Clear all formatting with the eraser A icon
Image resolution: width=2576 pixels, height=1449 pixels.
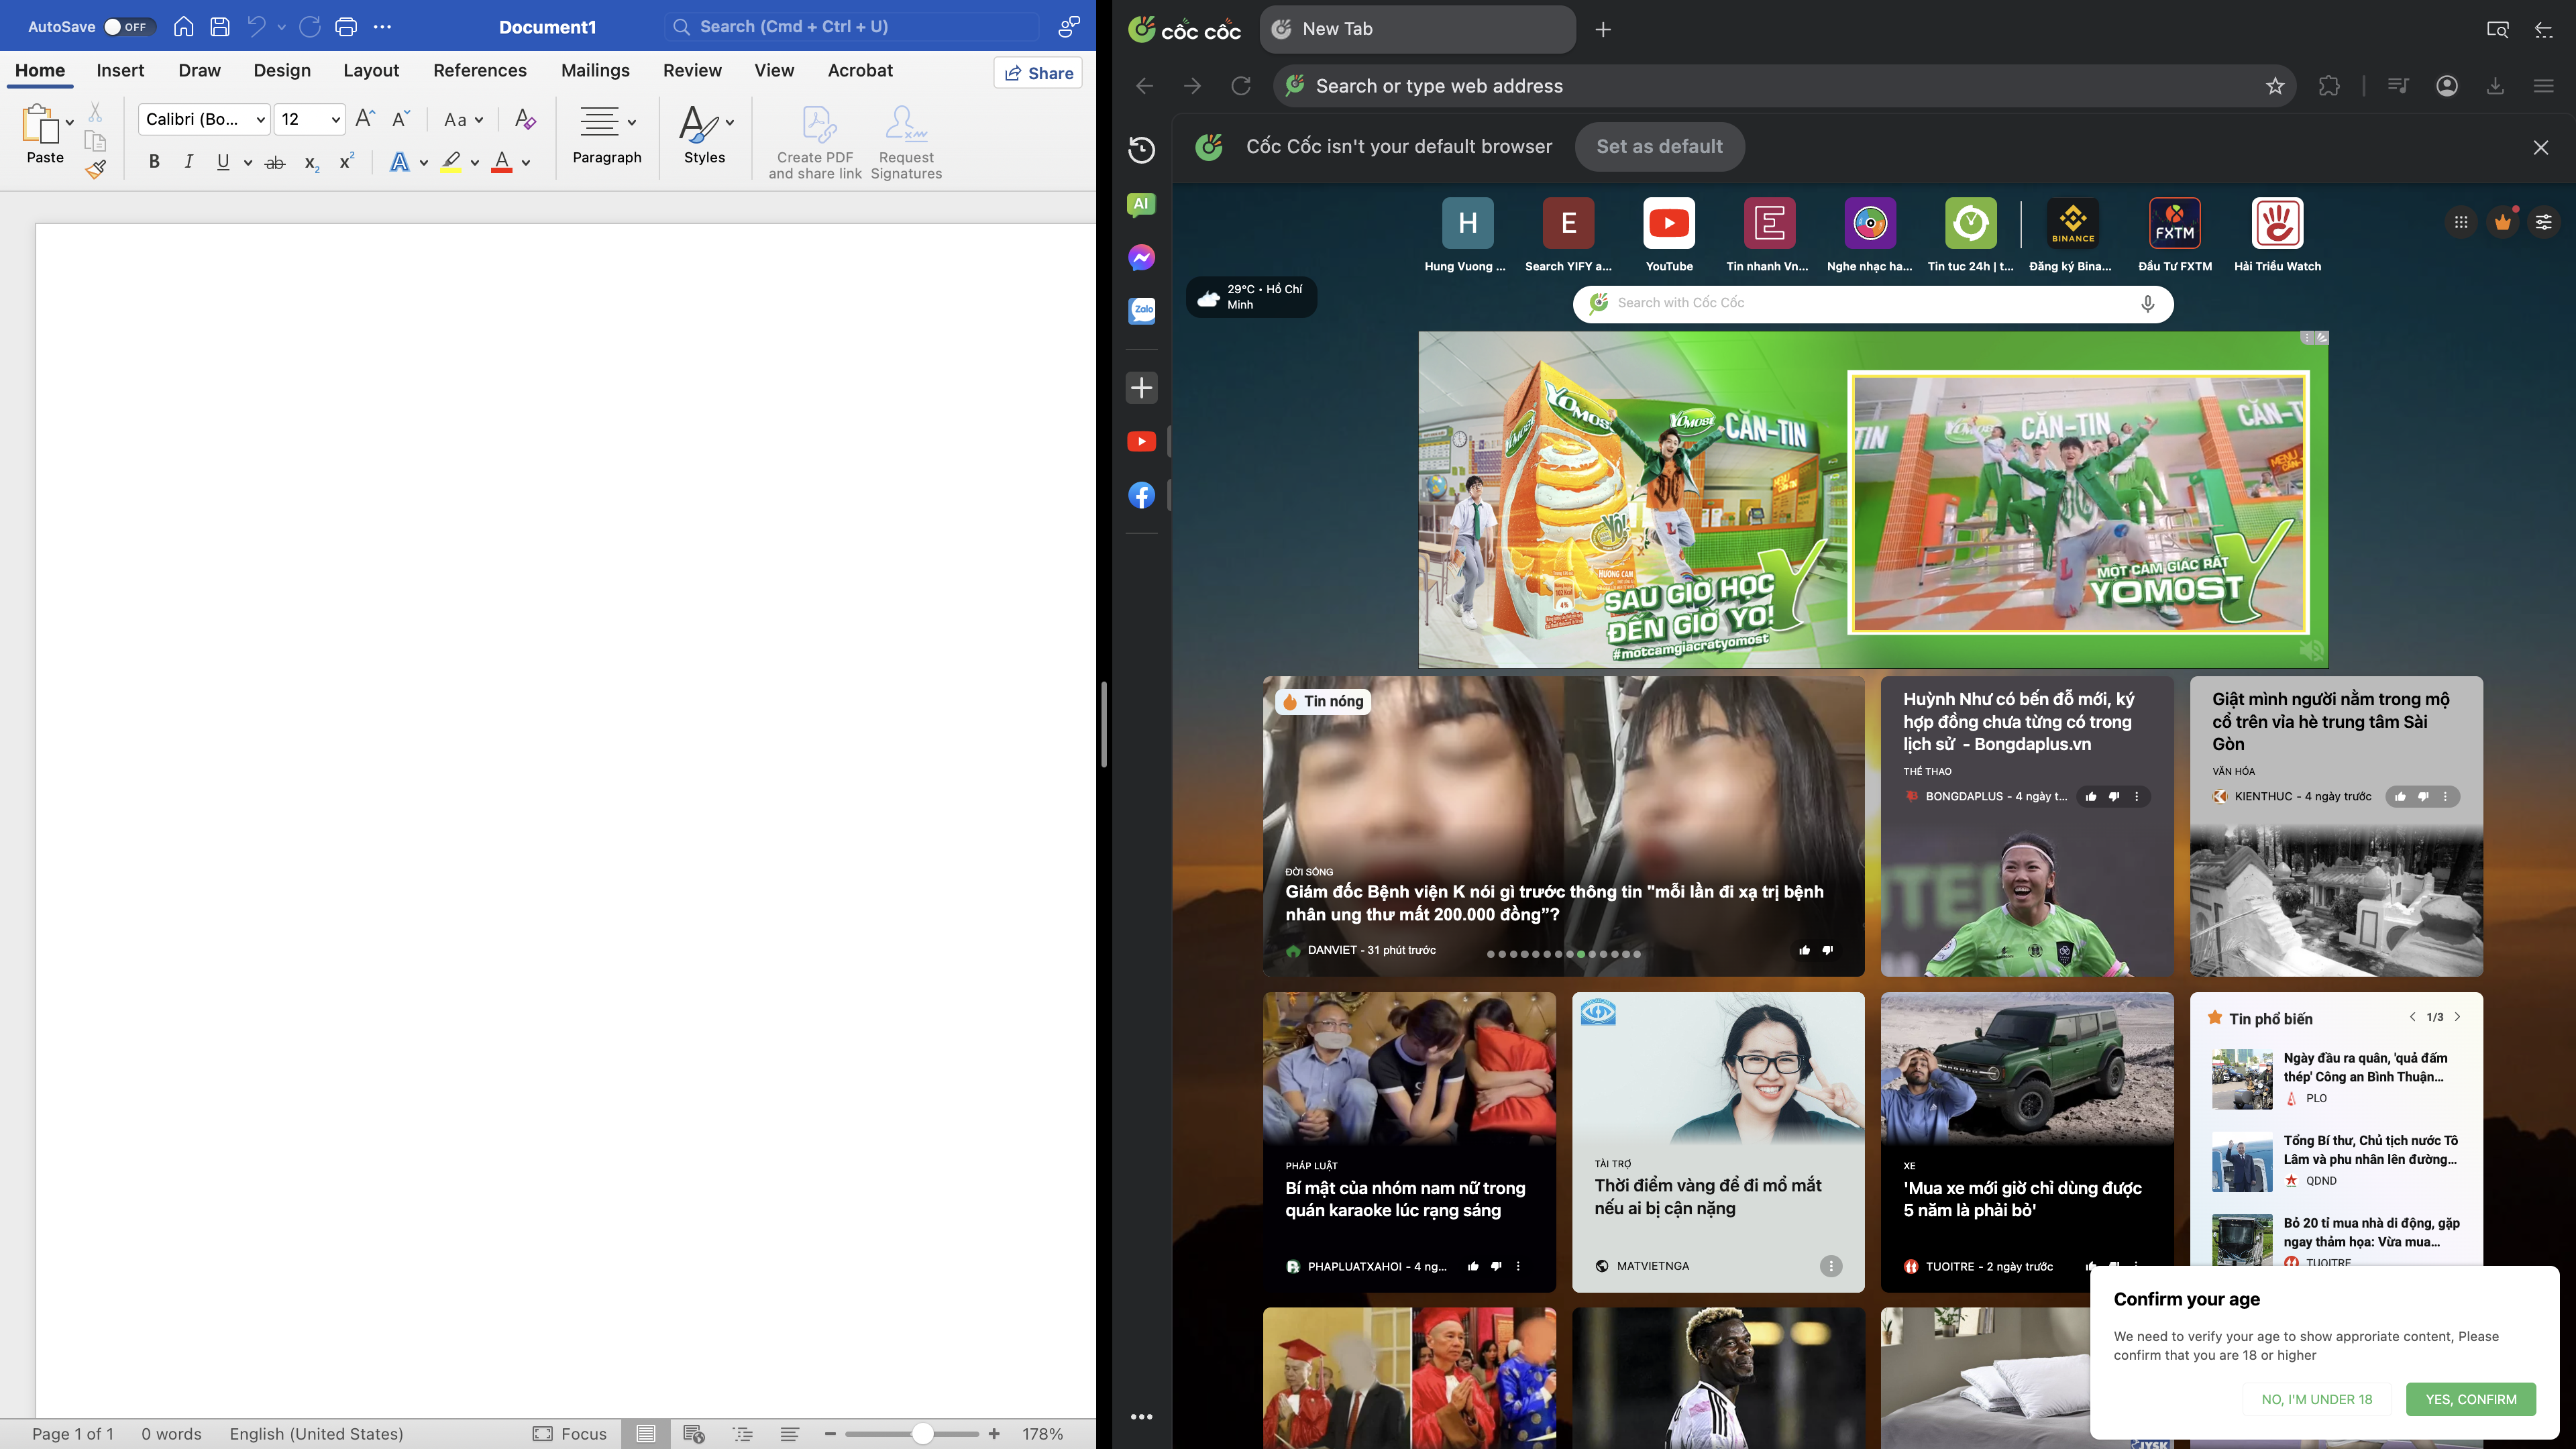tap(525, 119)
